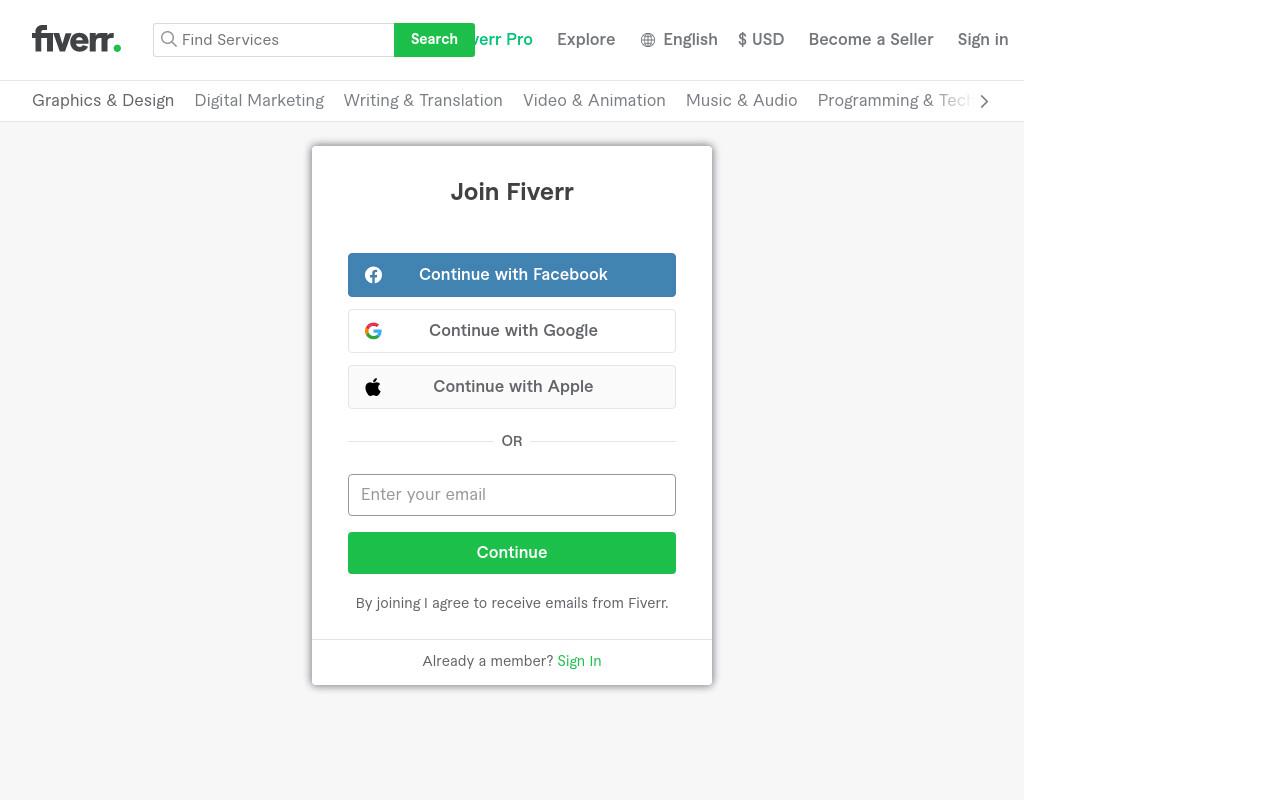Open the Fiverr Pro link
1280x800 pixels.
504,40
